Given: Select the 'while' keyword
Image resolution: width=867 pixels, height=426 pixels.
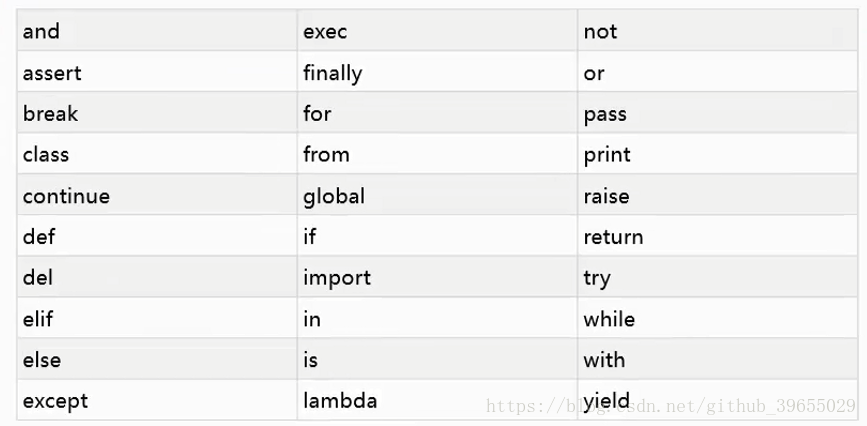Looking at the screenshot, I should coord(609,319).
